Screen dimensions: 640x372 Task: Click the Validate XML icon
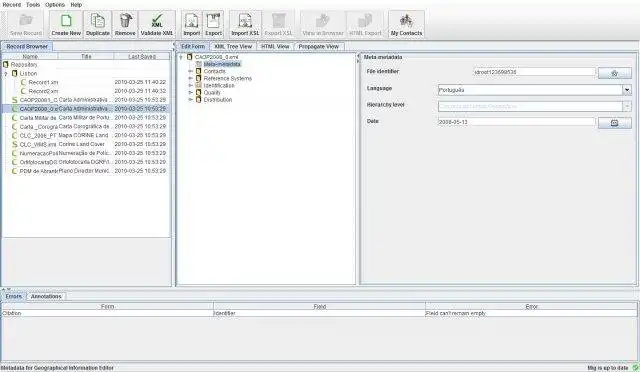[157, 20]
